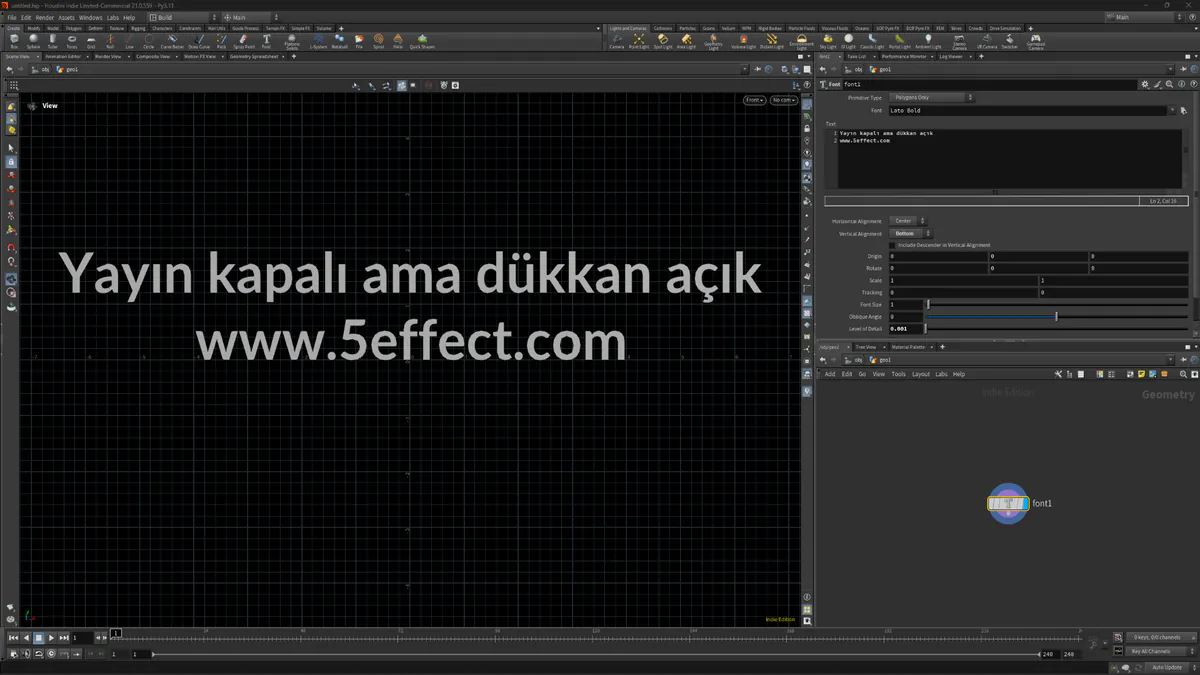
Task: Click the Font Size value field
Action: 906,304
